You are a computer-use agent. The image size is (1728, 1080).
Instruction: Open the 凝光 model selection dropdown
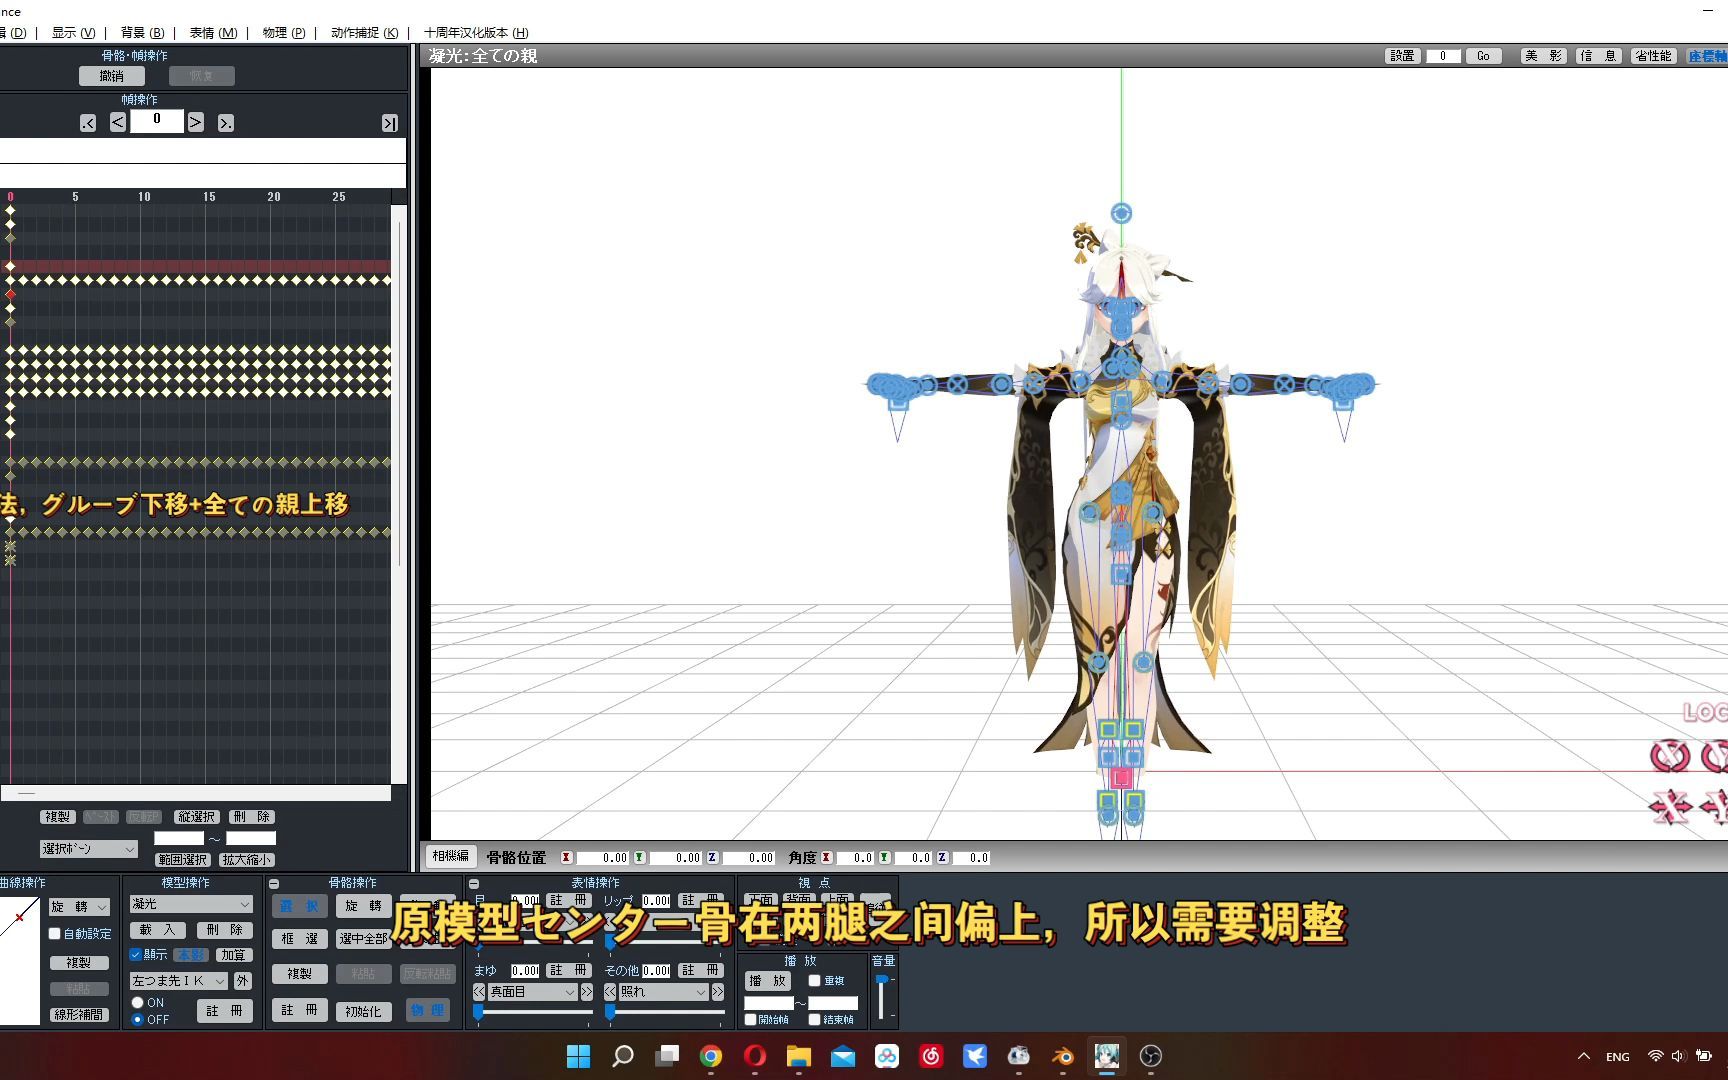coord(190,904)
